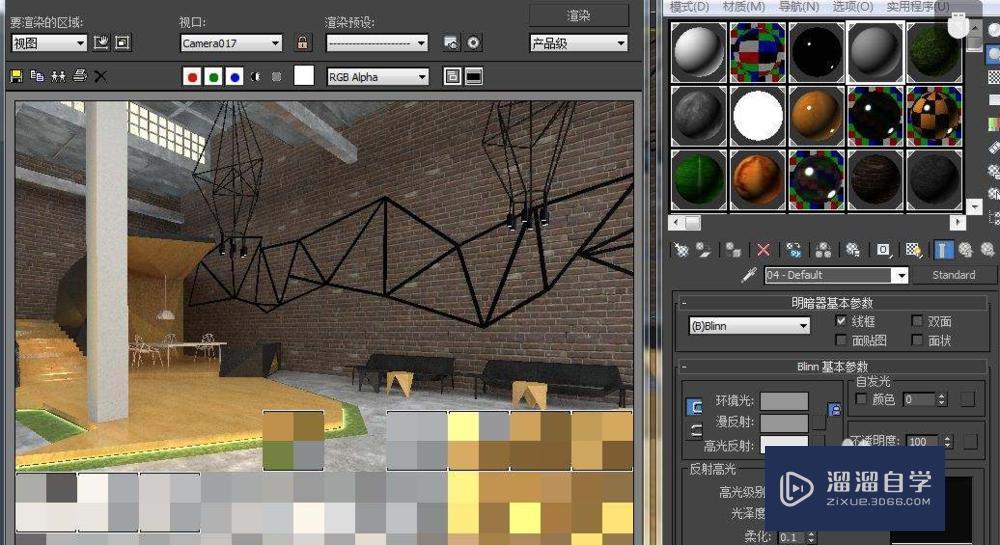Toggle the green channel display
Image resolution: width=1000 pixels, height=545 pixels.
tap(213, 76)
